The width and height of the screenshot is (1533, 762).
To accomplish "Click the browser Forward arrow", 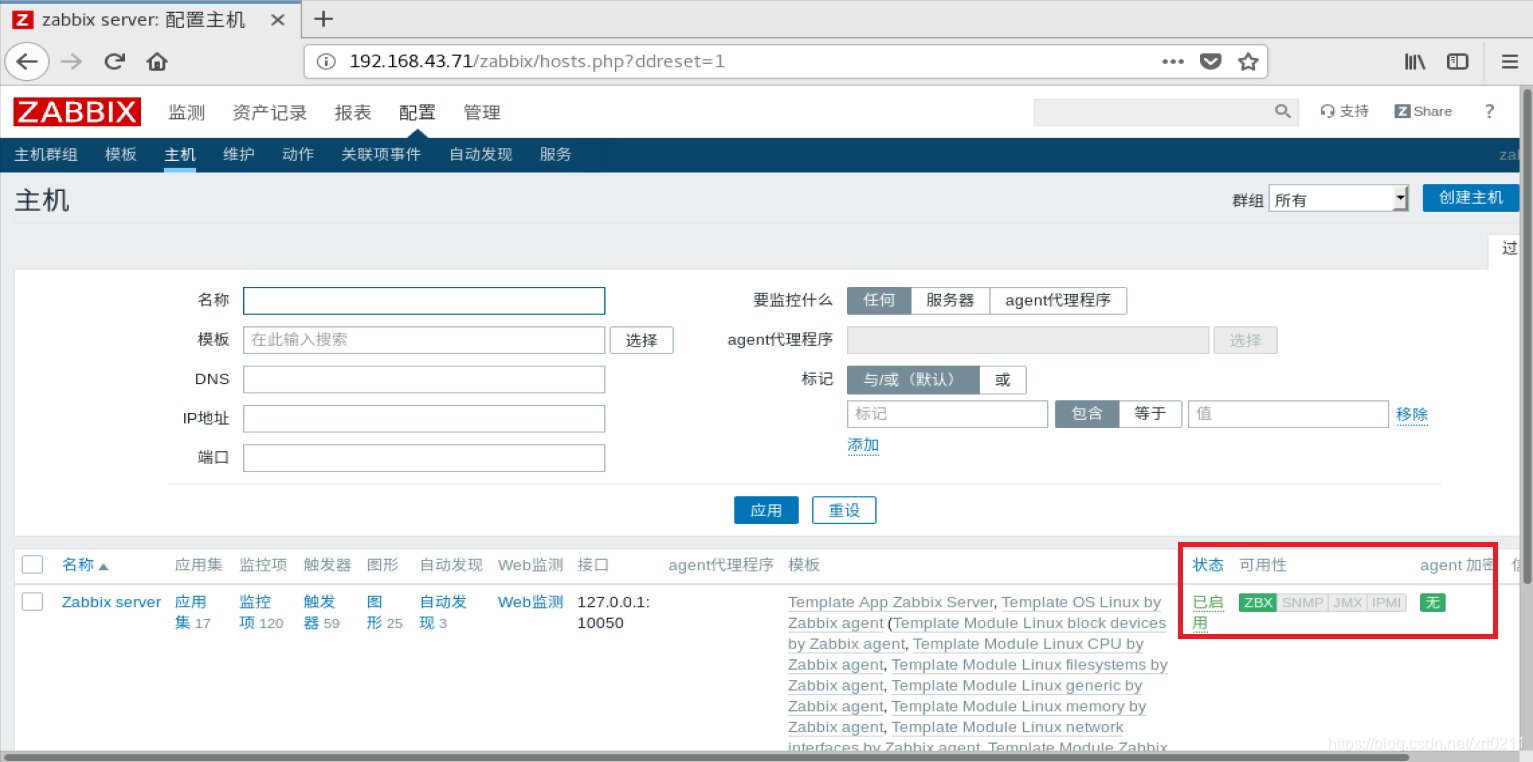I will point(71,62).
